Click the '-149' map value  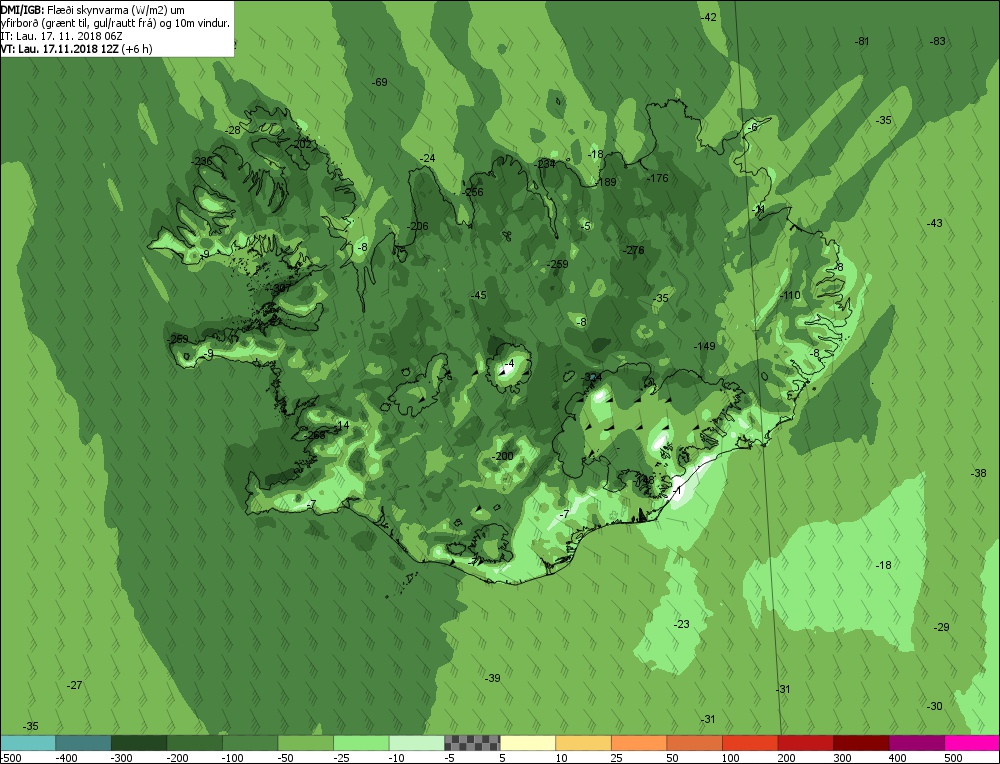click(705, 346)
